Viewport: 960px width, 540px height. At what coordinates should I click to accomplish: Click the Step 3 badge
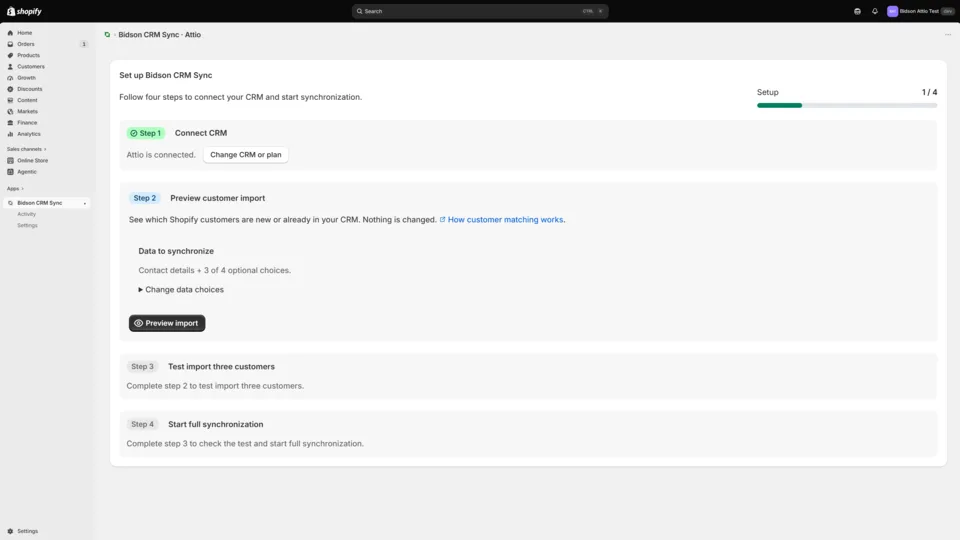pos(143,367)
